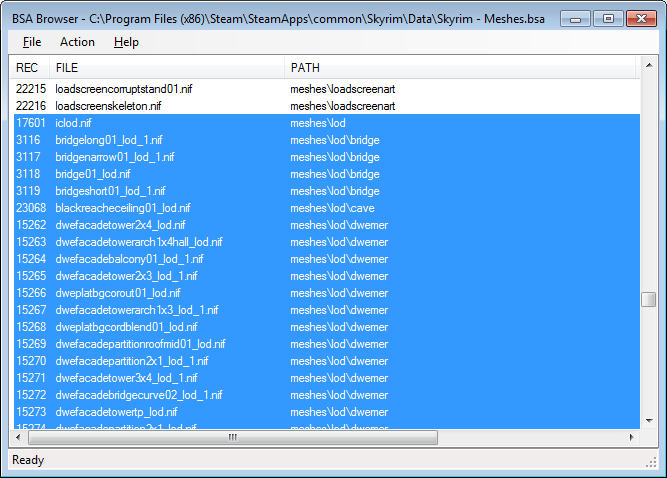Click record number 15273
Image resolution: width=667 pixels, height=478 pixels.
[31, 412]
